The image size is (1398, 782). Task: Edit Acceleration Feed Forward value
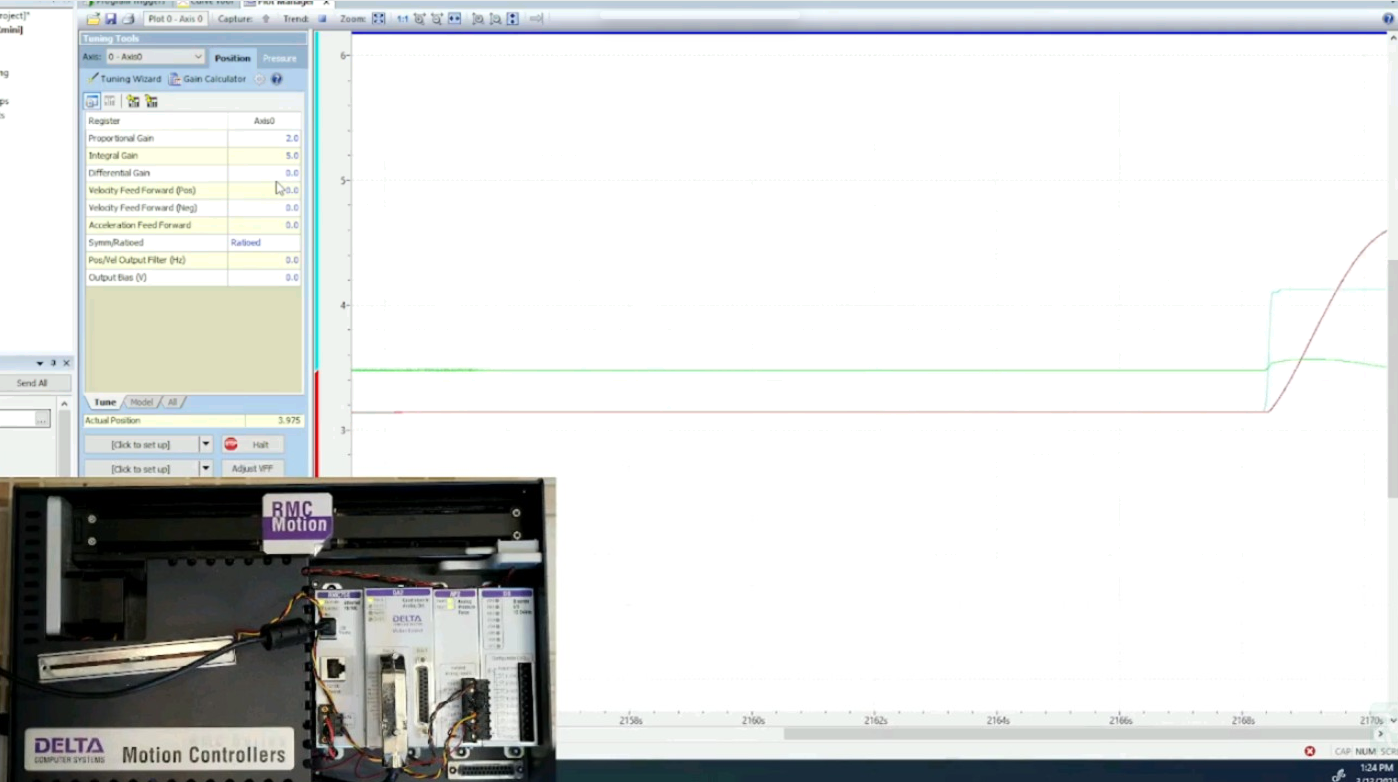click(x=264, y=225)
